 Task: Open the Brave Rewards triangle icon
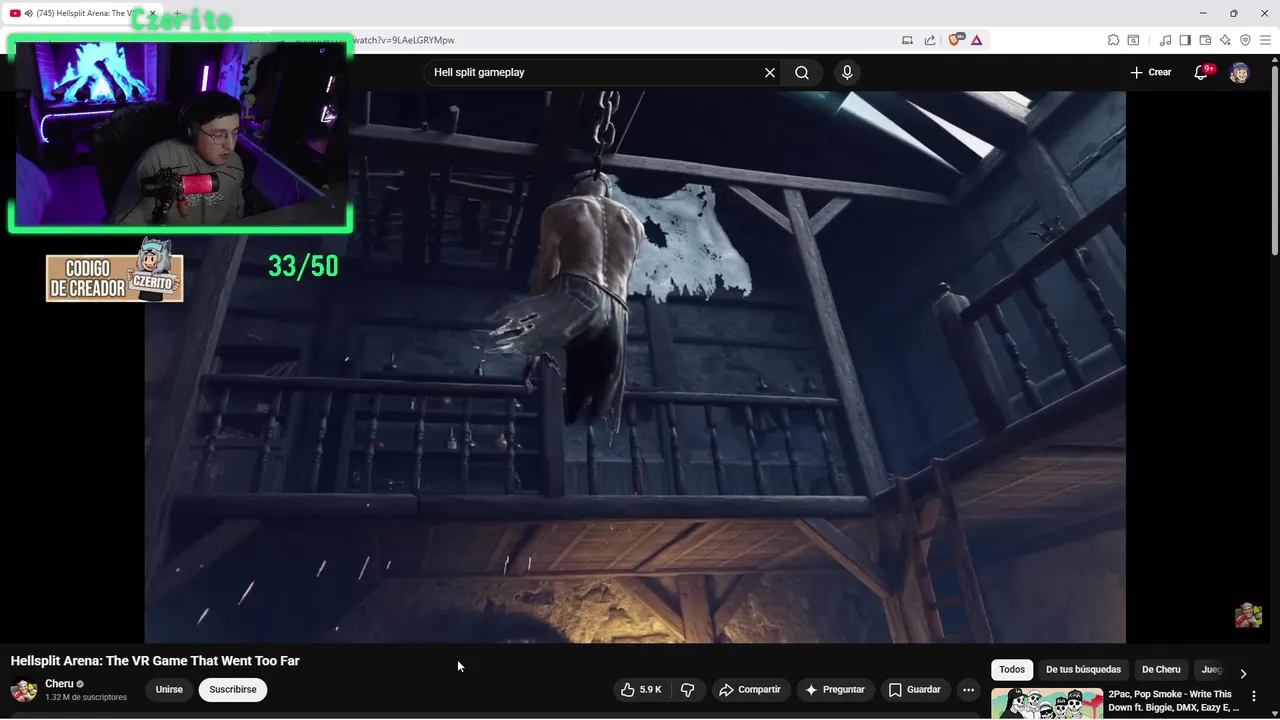point(976,40)
